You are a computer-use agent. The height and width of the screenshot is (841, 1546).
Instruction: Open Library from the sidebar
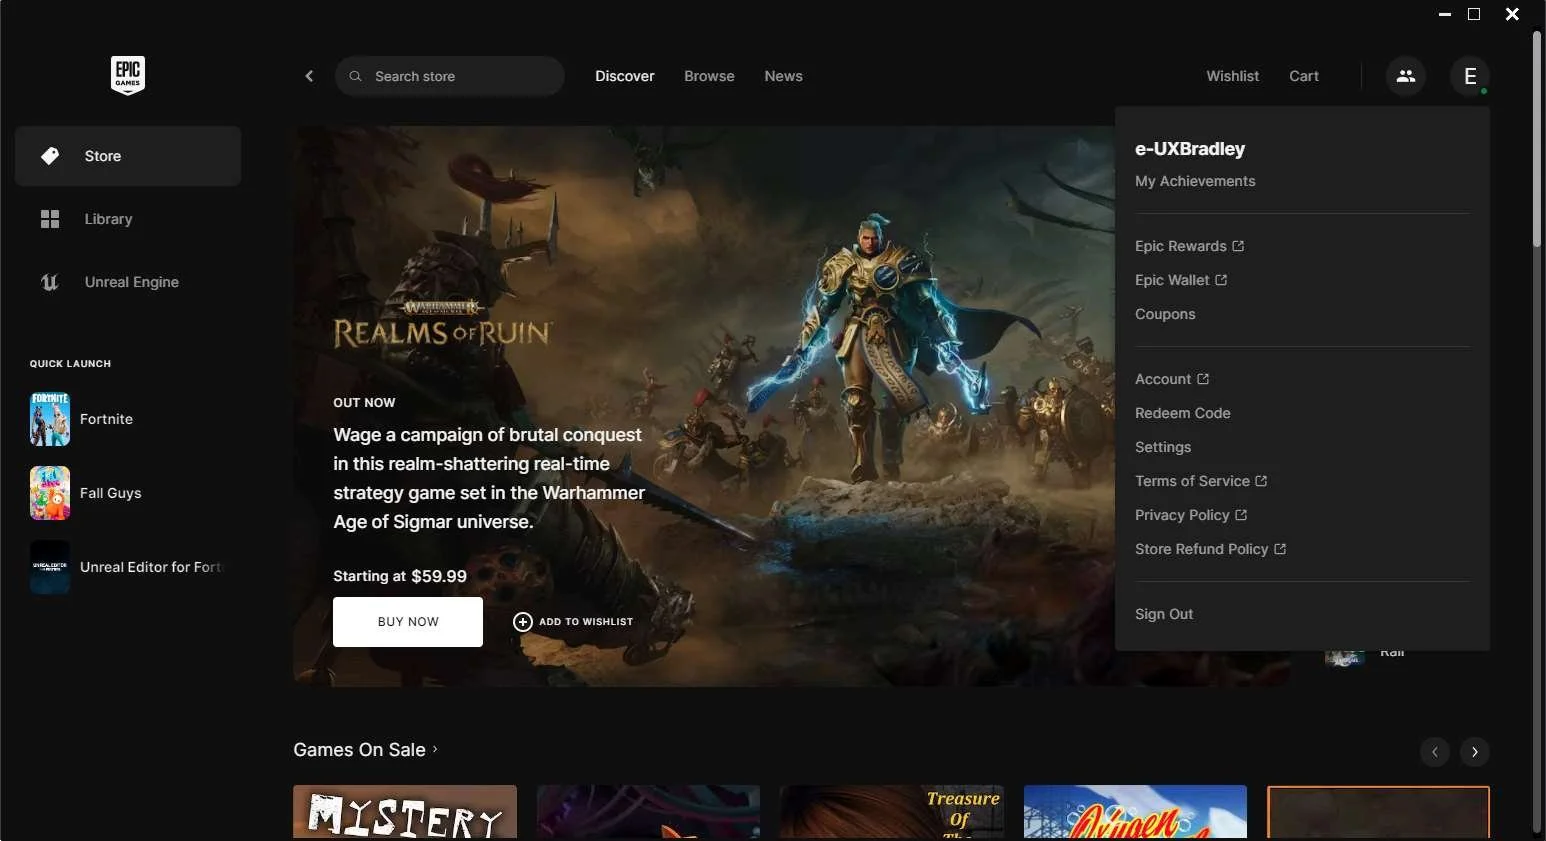click(128, 219)
